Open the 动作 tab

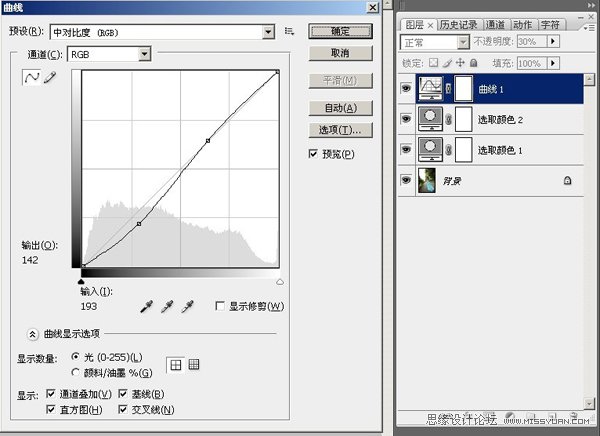(x=522, y=24)
